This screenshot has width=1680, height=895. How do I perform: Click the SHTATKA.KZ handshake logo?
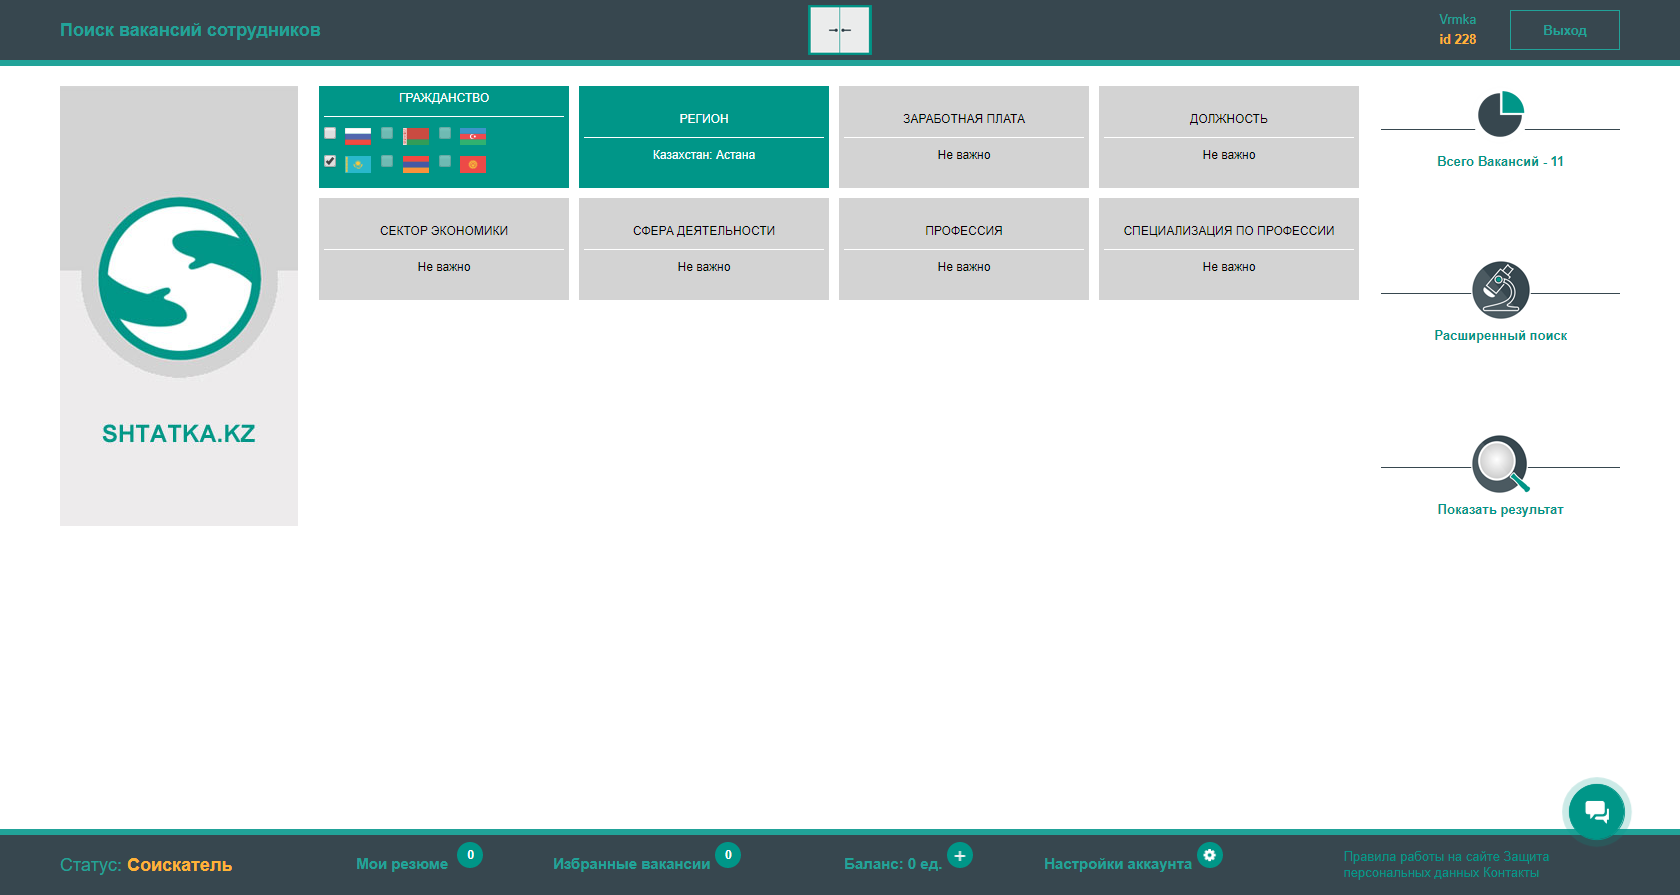click(179, 279)
